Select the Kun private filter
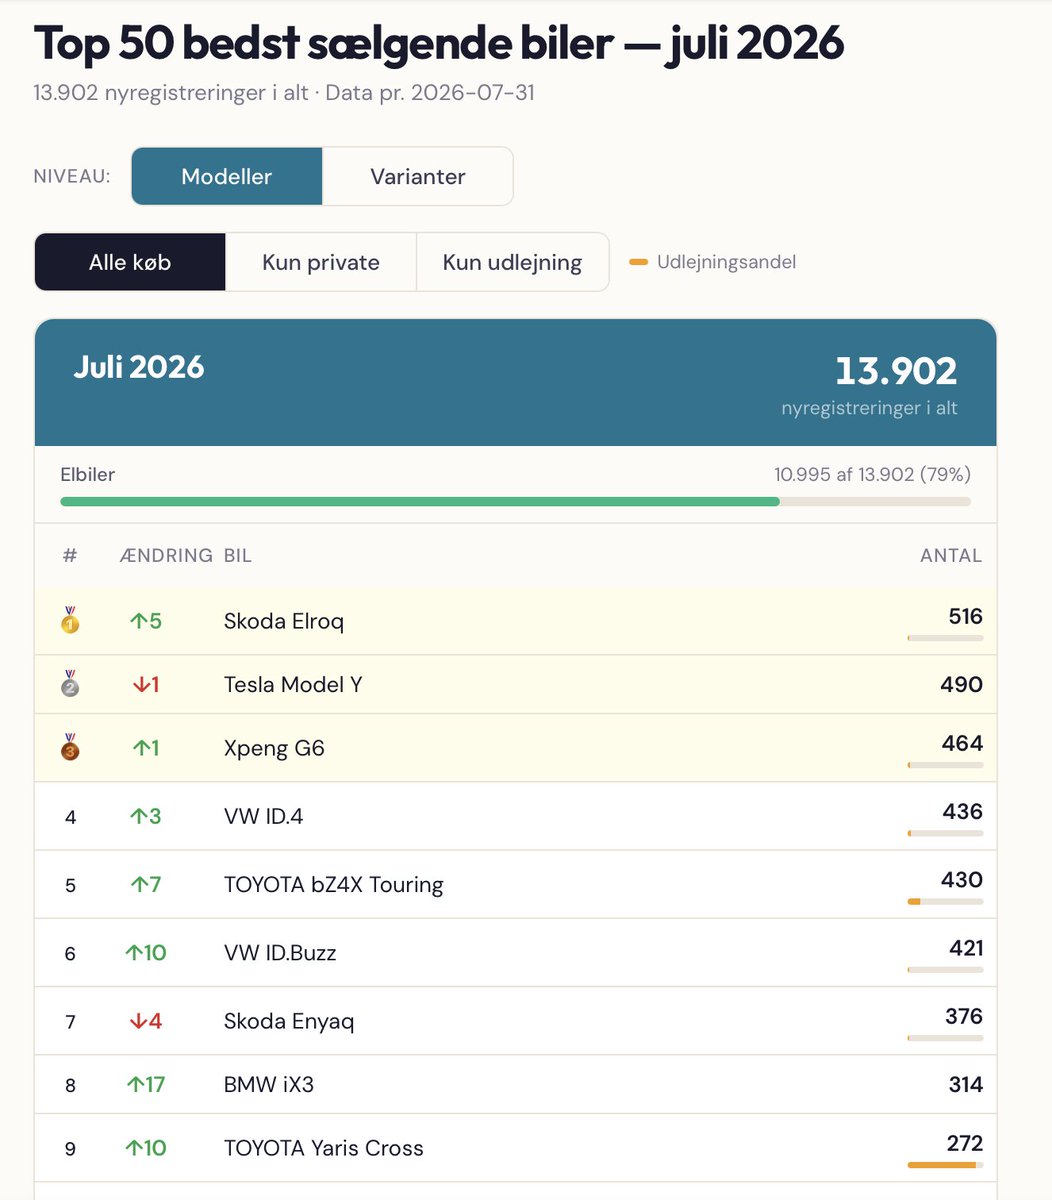Viewport: 1052px width, 1200px height. (x=321, y=262)
